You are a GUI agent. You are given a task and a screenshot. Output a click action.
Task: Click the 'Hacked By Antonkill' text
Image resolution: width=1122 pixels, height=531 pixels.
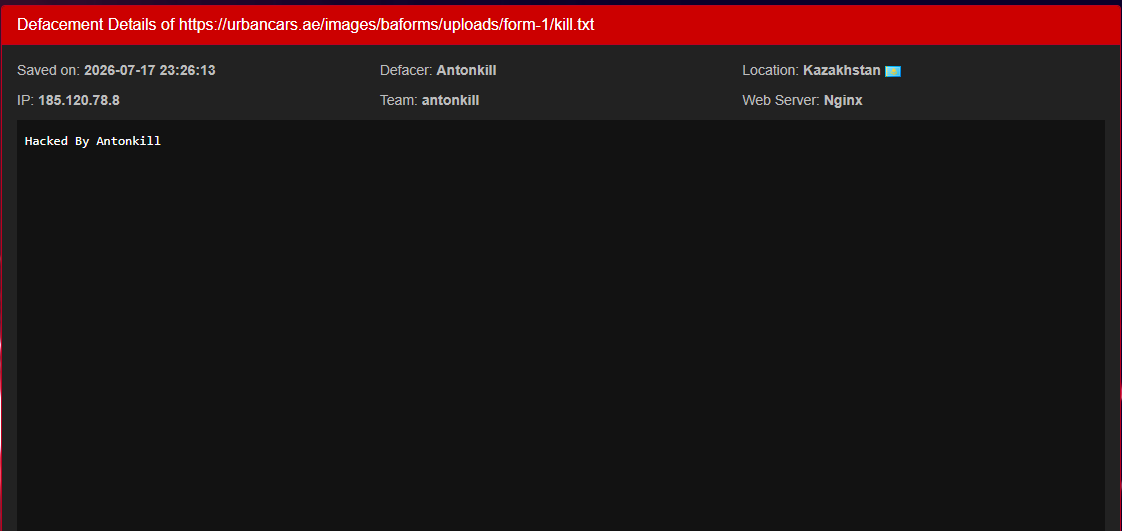(93, 141)
